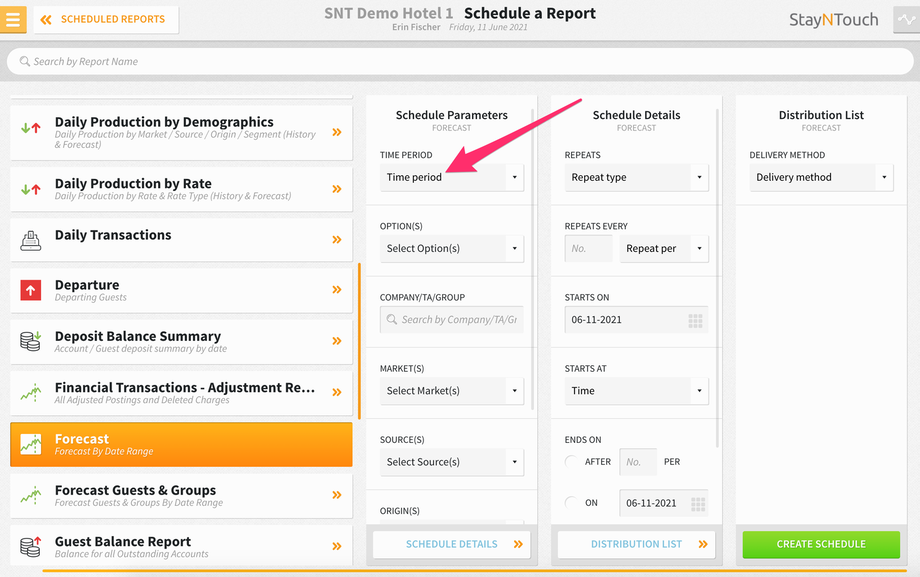Click the activity pulse icon at top right
Viewport: 920px width, 577px height.
coord(907,19)
